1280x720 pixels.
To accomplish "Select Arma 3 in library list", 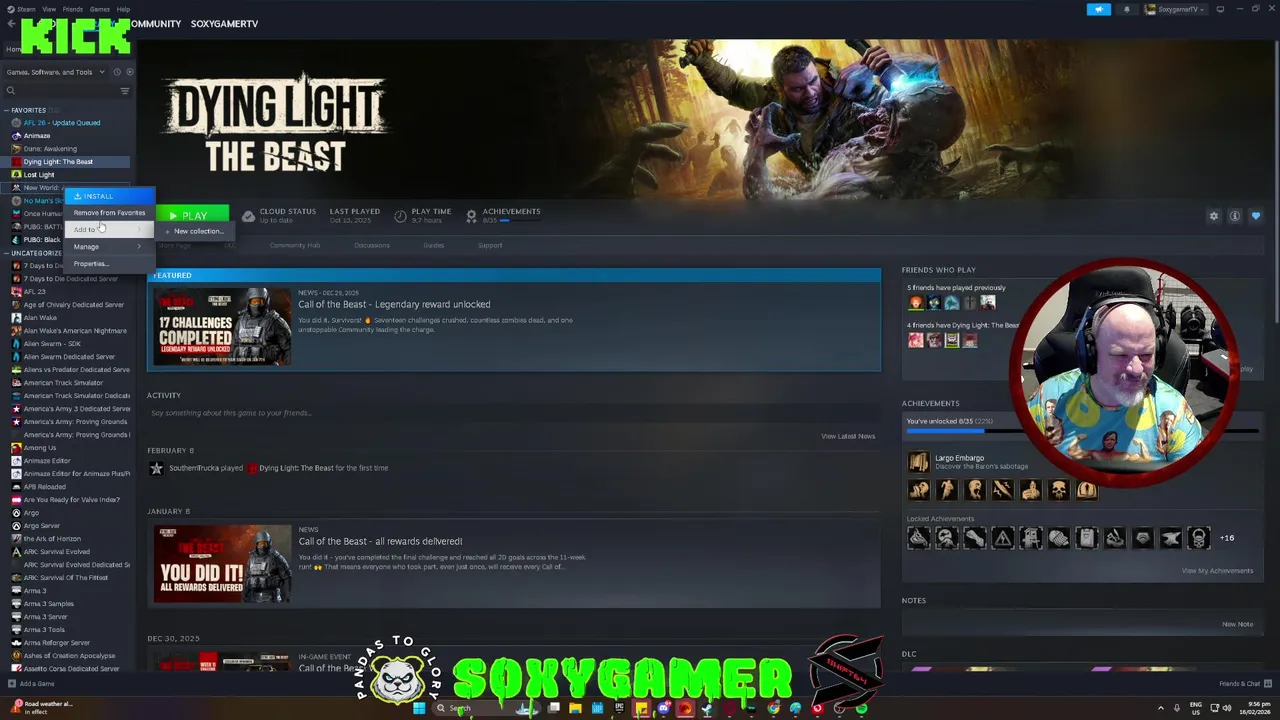I will (35, 591).
